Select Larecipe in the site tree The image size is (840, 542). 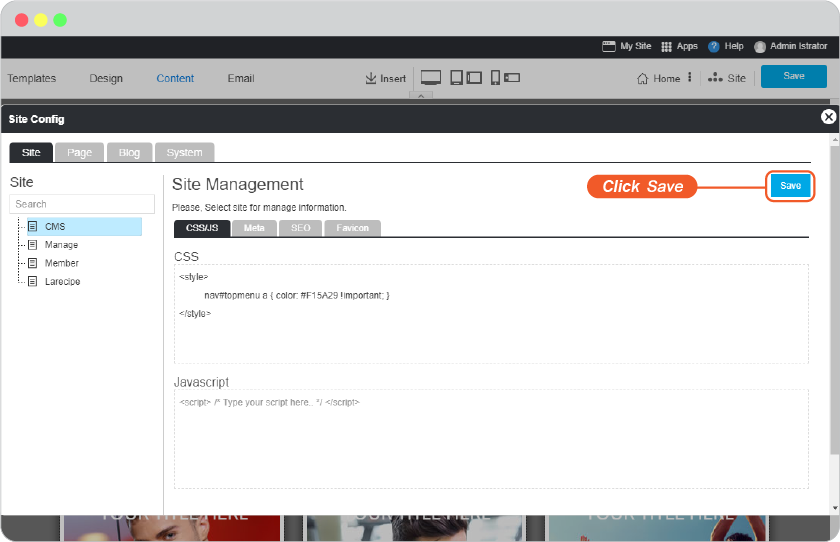[x=63, y=281]
